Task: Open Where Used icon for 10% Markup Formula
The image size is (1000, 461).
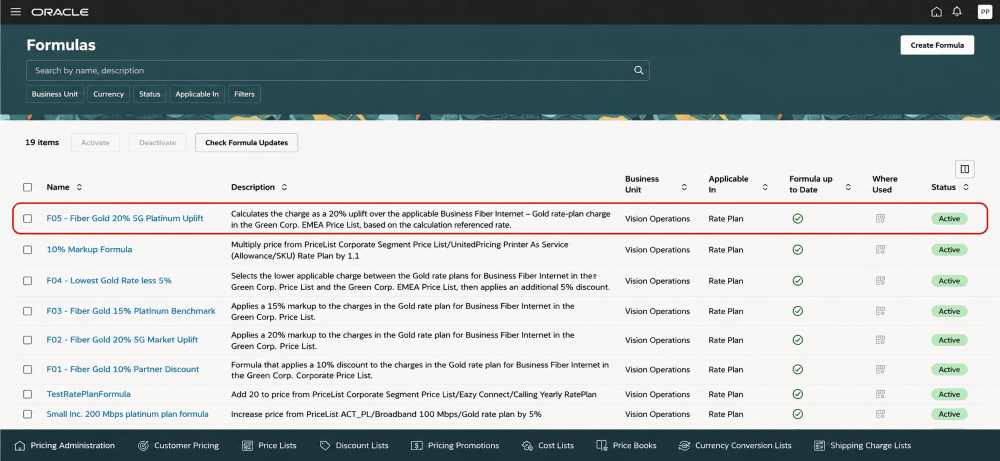Action: tap(881, 250)
